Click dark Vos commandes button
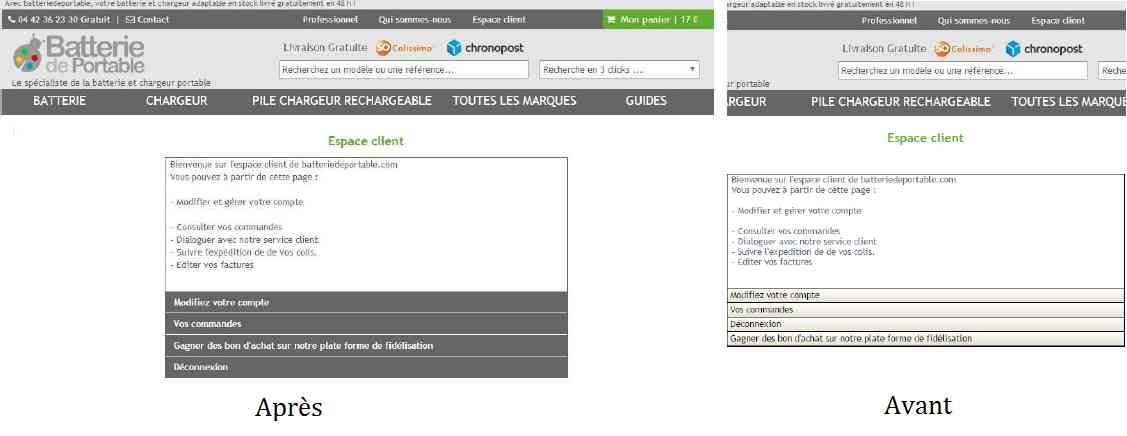 click(x=367, y=324)
